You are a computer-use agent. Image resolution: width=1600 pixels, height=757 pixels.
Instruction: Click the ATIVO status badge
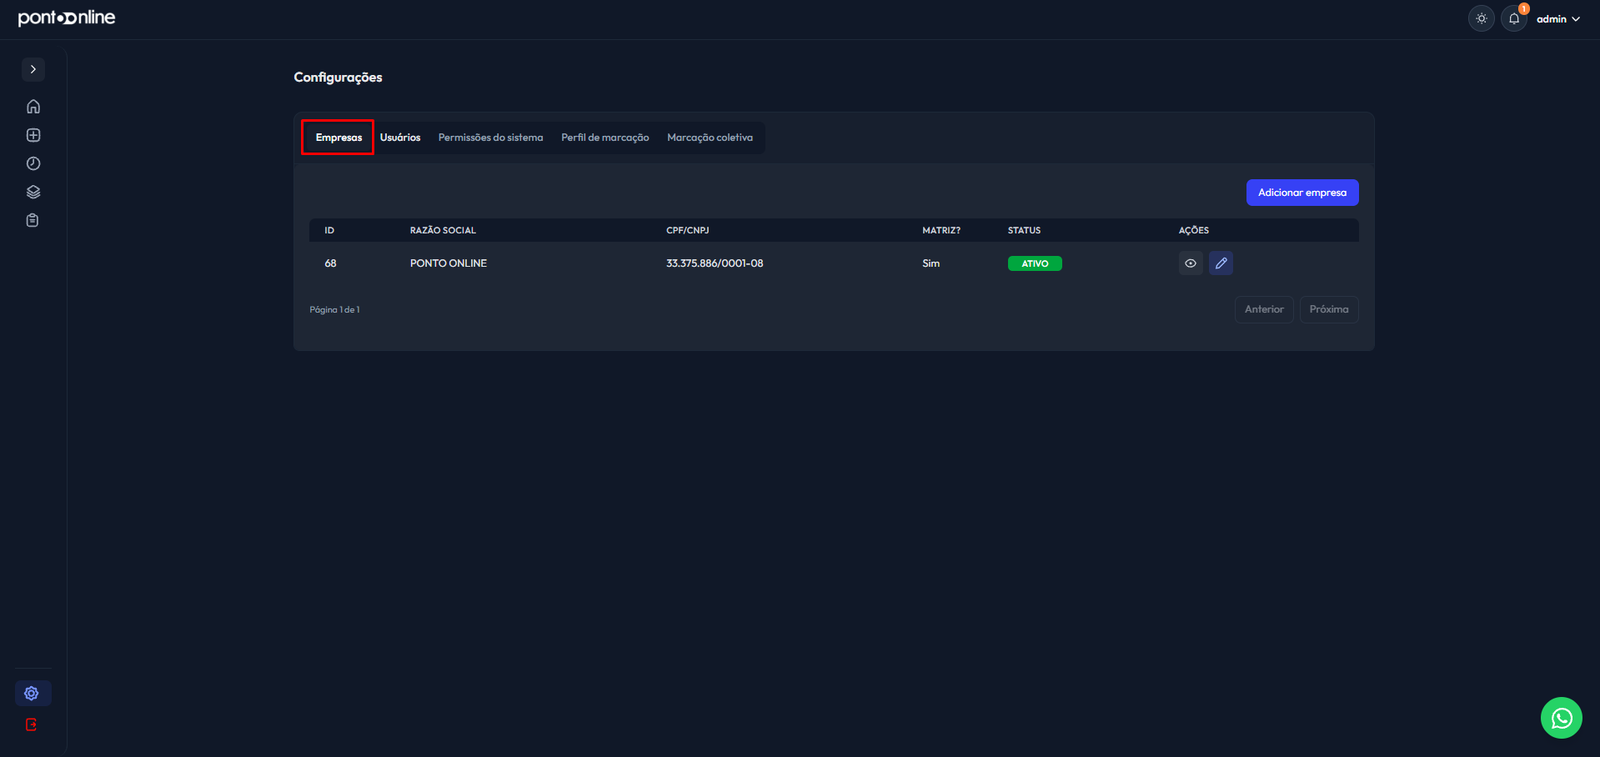[x=1035, y=264]
